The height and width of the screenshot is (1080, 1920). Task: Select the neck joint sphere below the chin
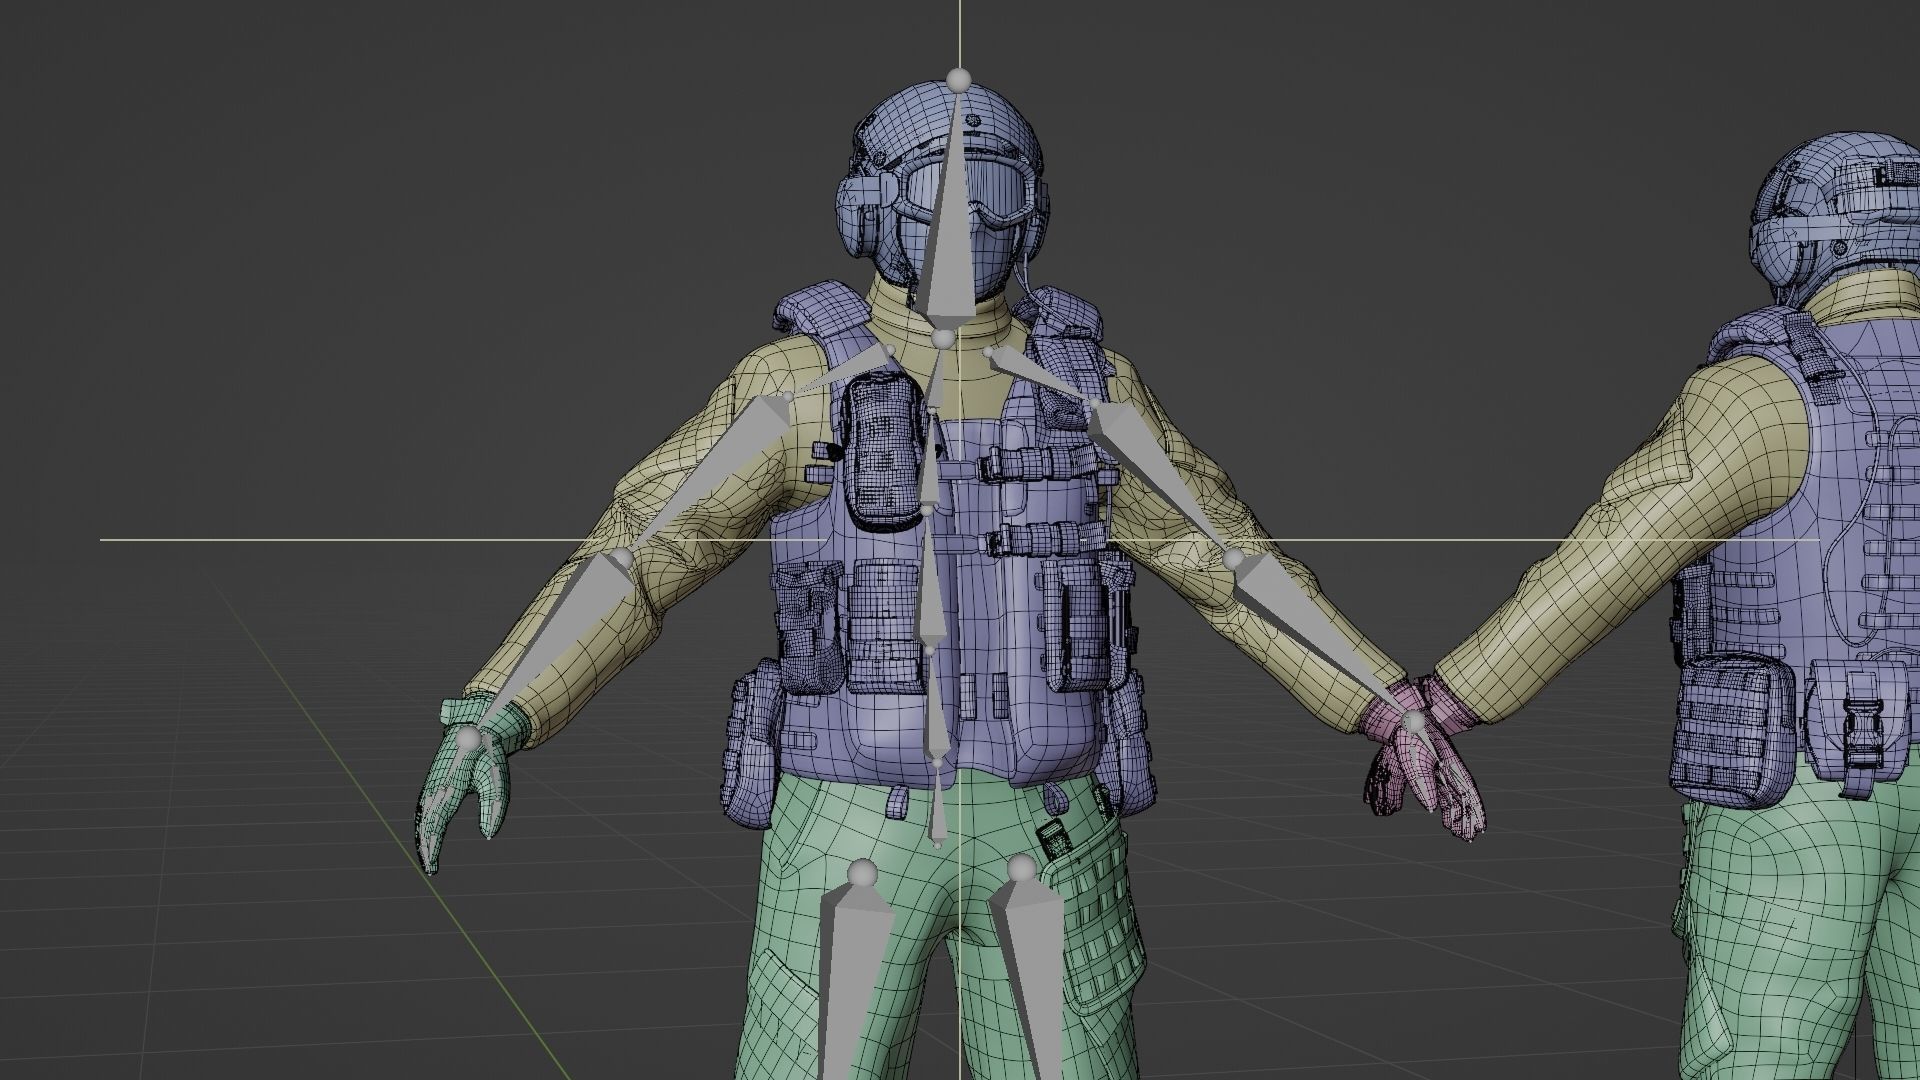click(x=944, y=340)
